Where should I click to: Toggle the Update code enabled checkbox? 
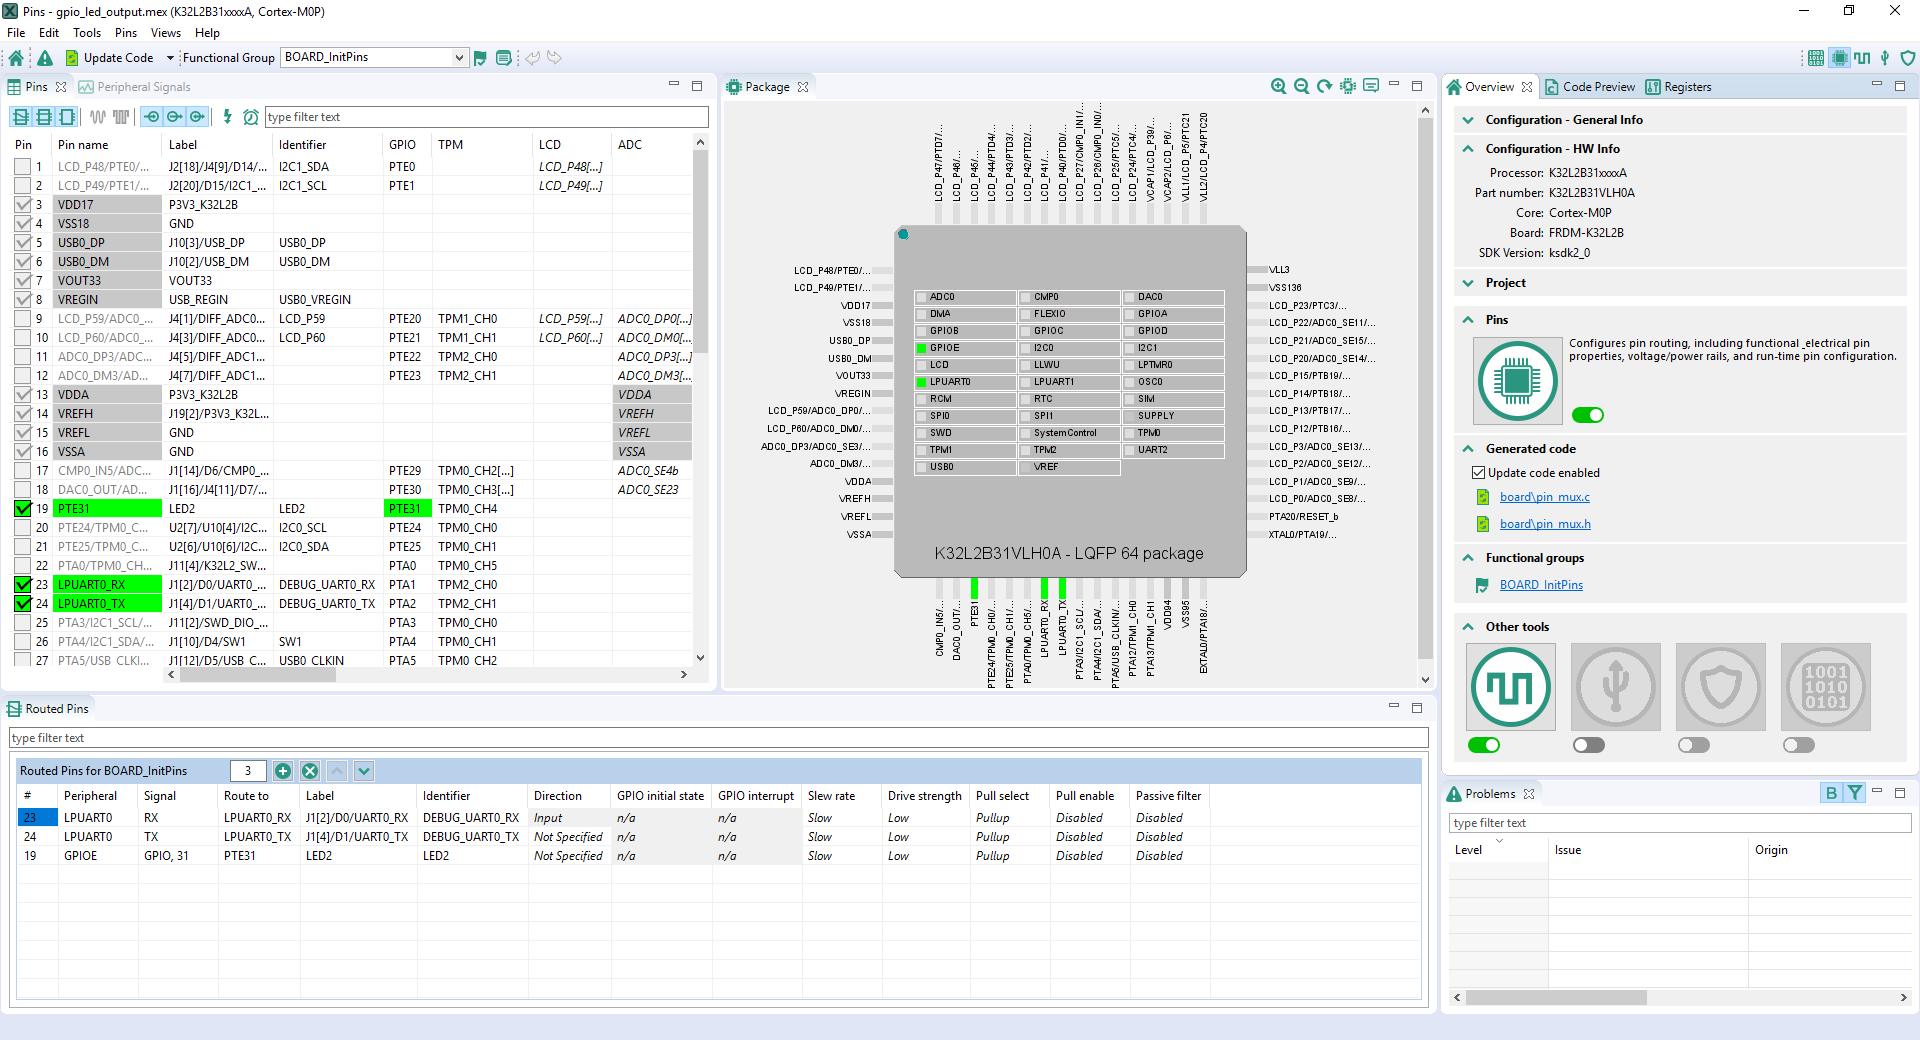click(x=1478, y=473)
